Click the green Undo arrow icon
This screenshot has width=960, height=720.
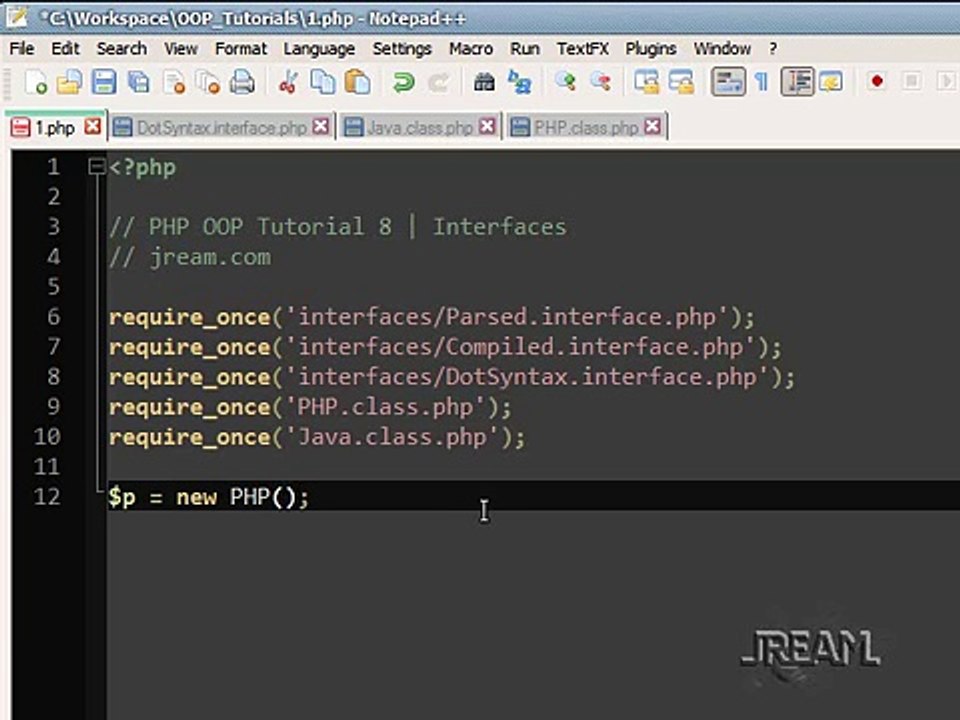(x=403, y=81)
